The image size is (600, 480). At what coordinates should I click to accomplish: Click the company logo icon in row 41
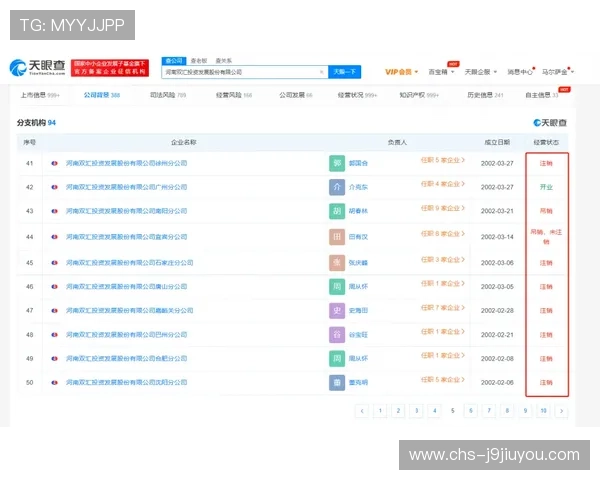pos(54,163)
